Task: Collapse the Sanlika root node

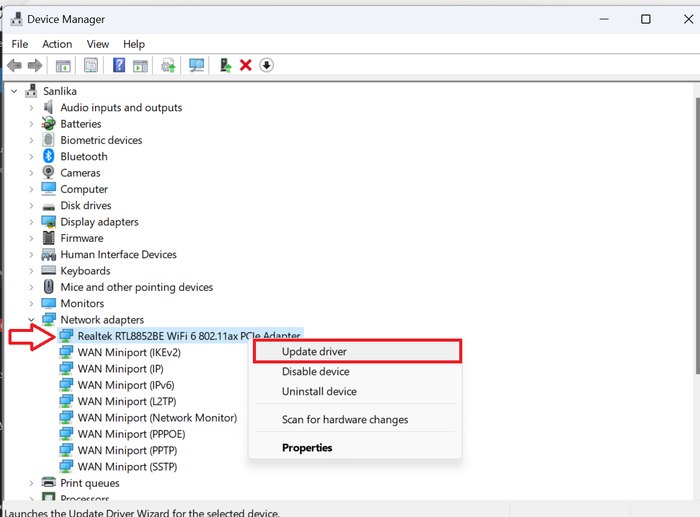Action: coord(14,91)
